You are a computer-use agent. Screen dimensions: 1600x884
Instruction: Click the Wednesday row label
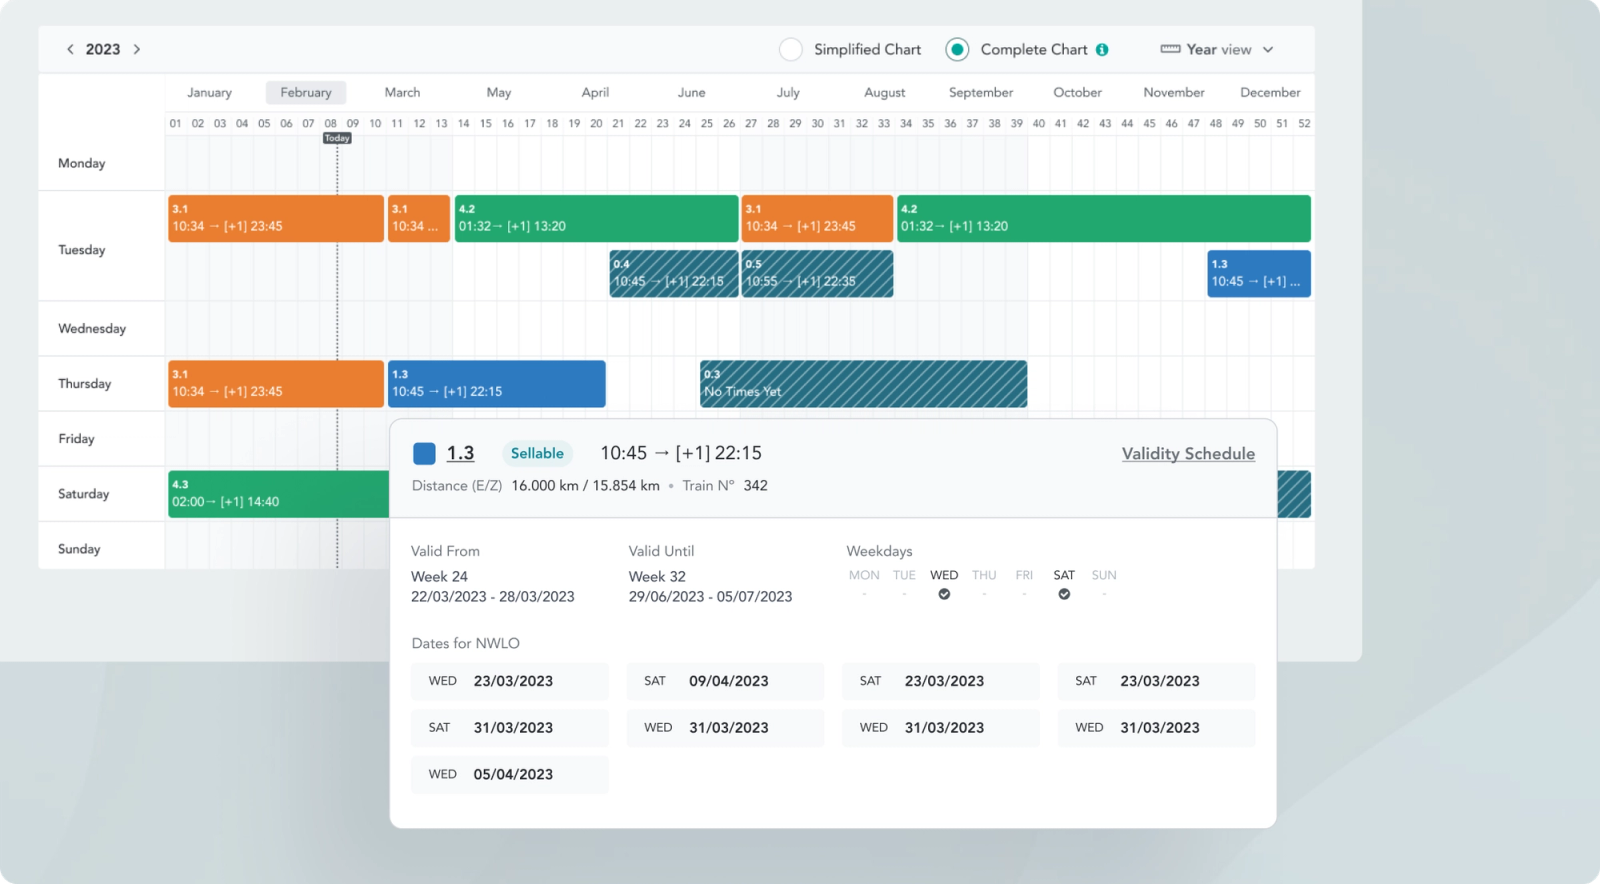click(x=92, y=328)
